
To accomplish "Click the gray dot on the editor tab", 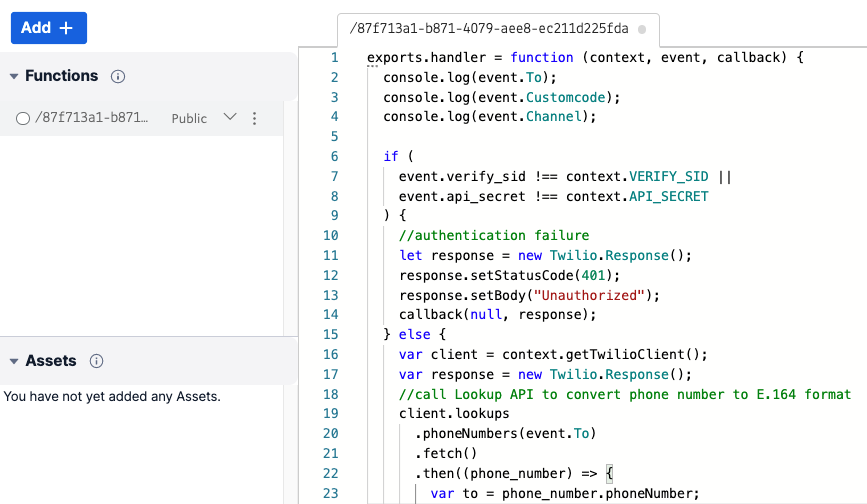I will coord(641,29).
